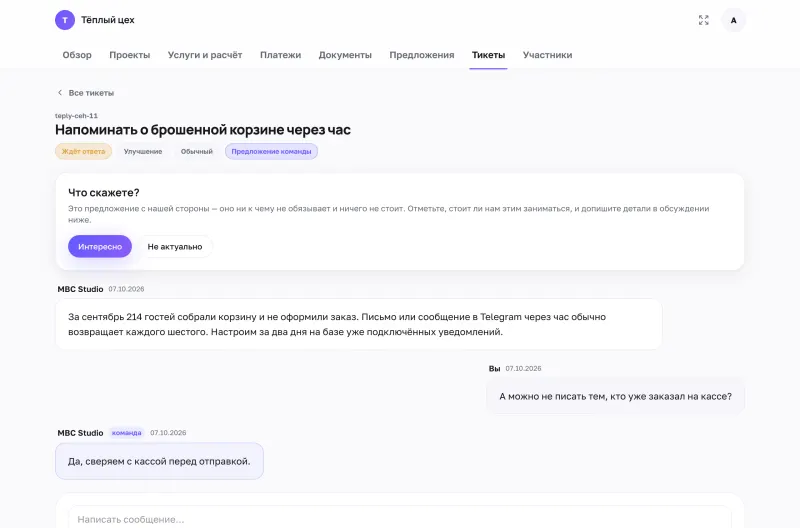Click the Улучшение tag
The image size is (800, 528).
[x=143, y=152]
